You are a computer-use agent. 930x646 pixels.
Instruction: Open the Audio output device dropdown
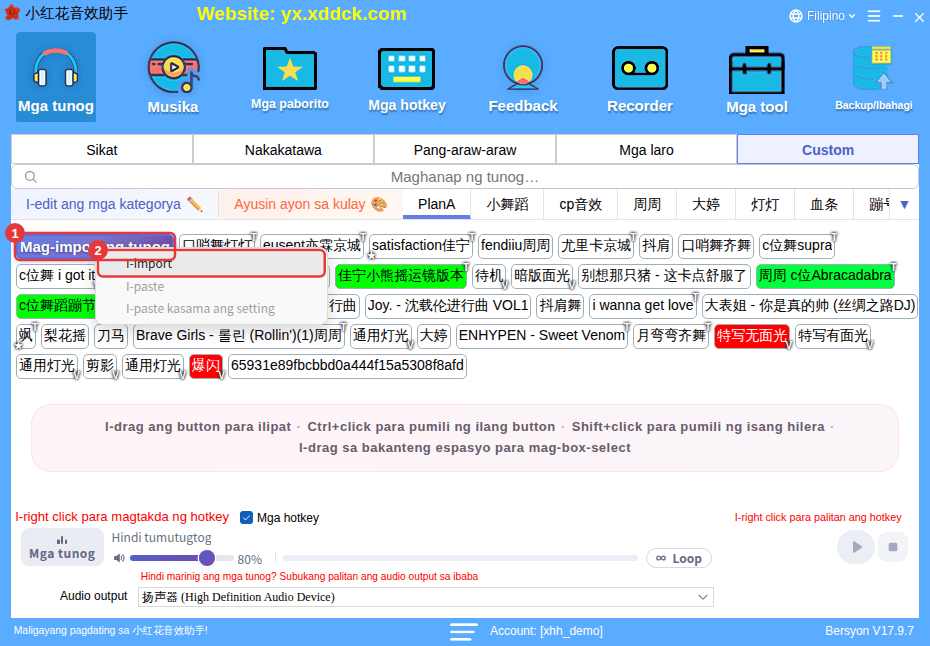pos(425,597)
